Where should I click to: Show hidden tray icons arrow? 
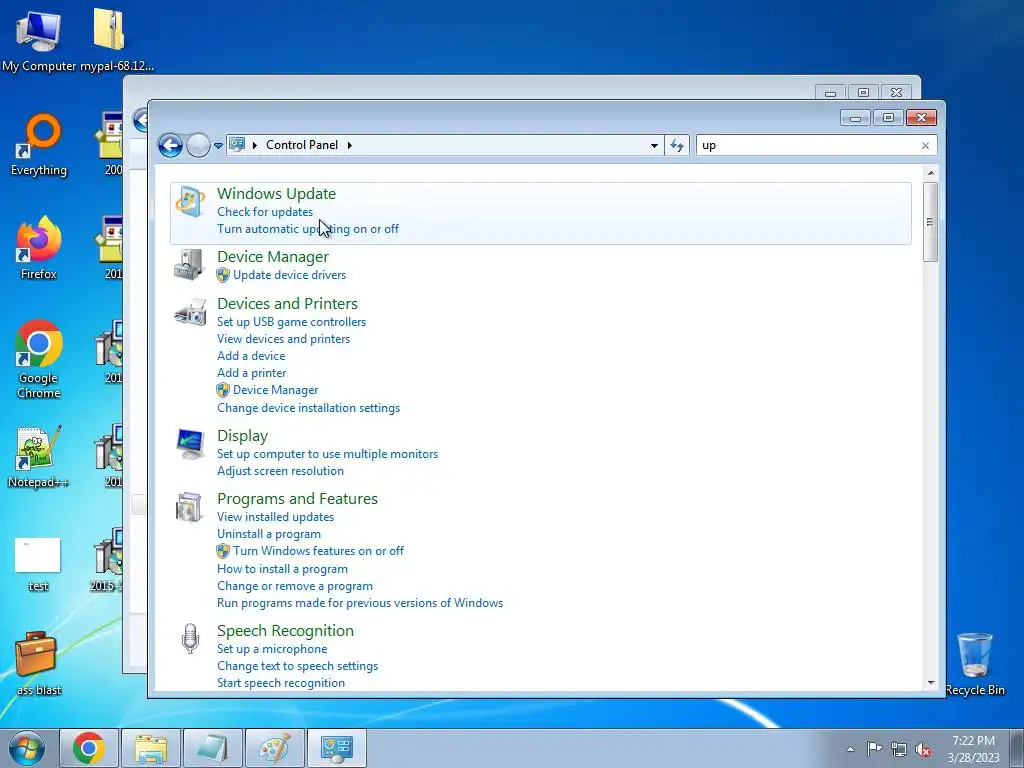pyautogui.click(x=850, y=749)
